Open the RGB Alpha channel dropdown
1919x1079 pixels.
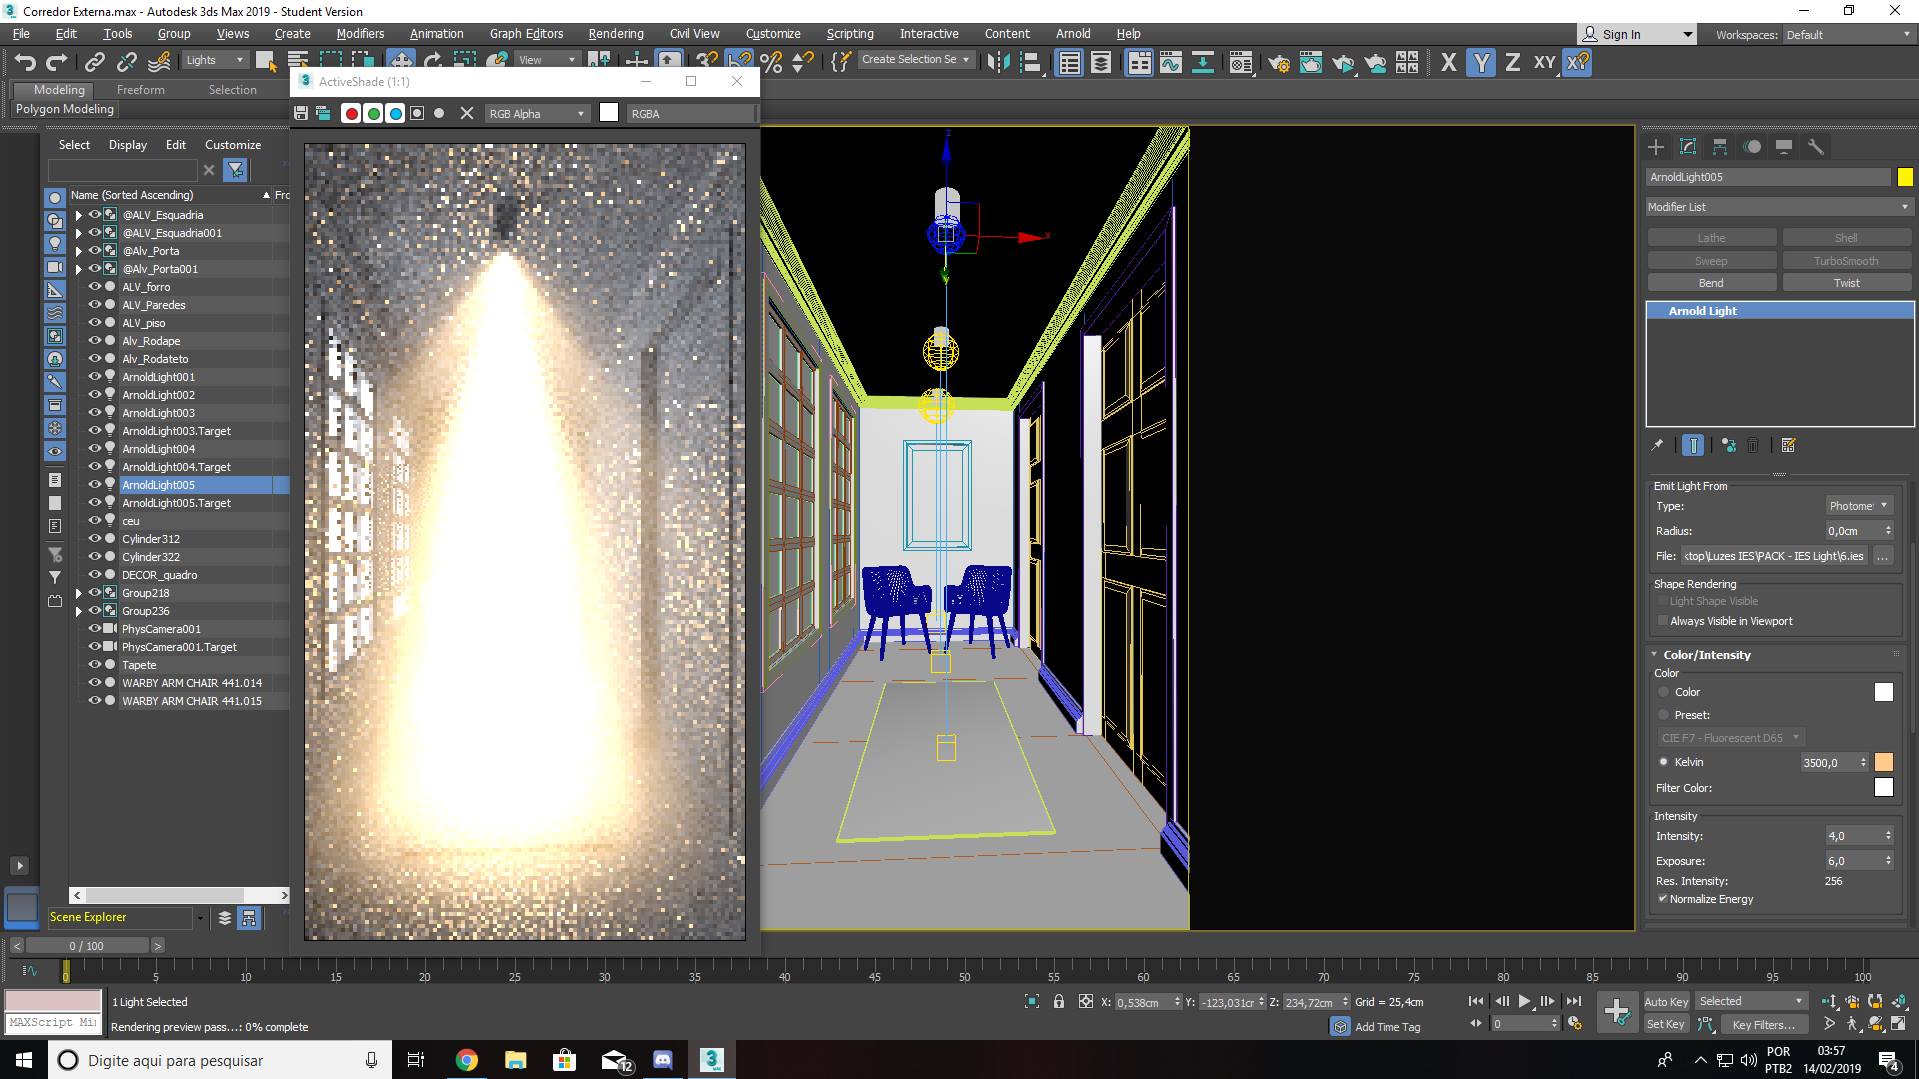point(537,114)
